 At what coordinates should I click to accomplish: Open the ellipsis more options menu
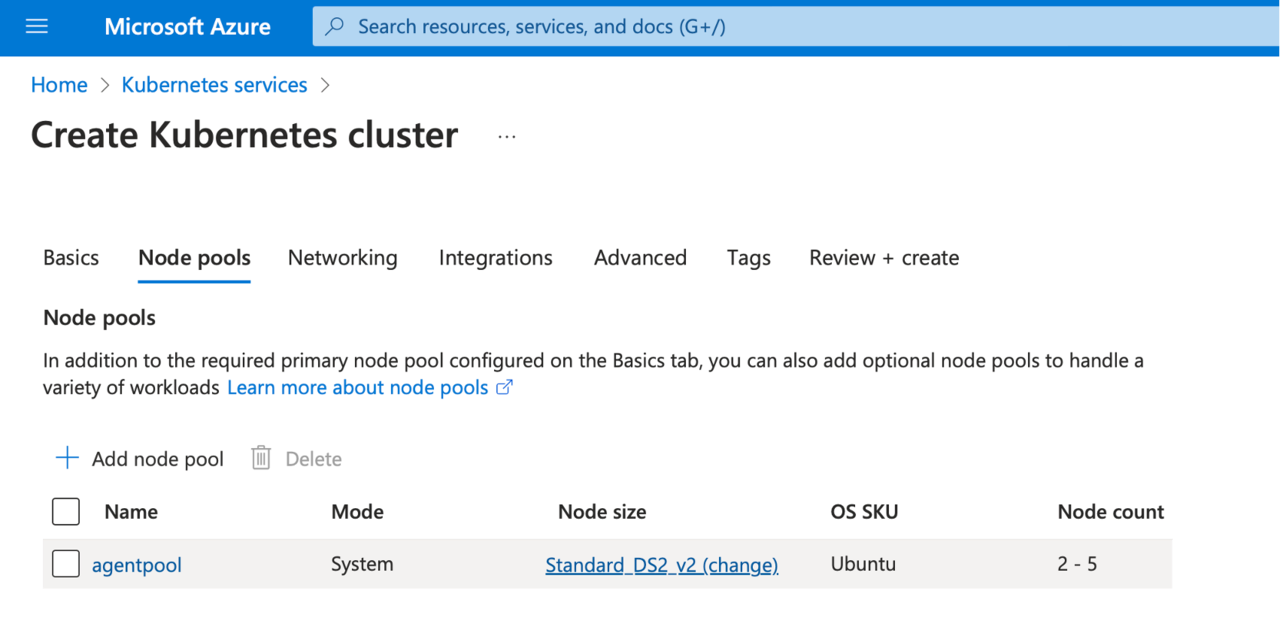click(x=507, y=136)
